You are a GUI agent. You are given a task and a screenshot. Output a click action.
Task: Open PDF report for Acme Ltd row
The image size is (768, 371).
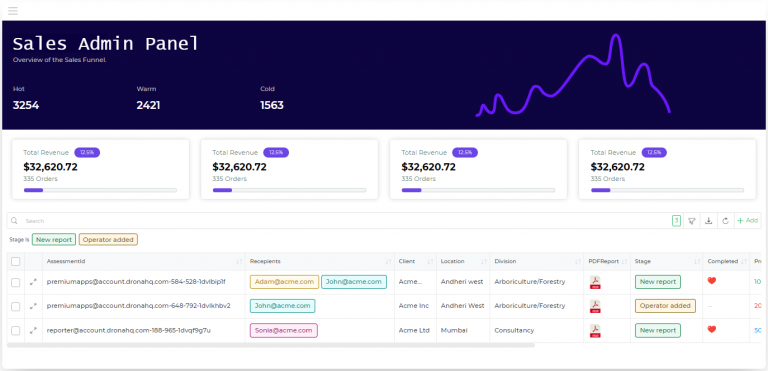(x=595, y=330)
